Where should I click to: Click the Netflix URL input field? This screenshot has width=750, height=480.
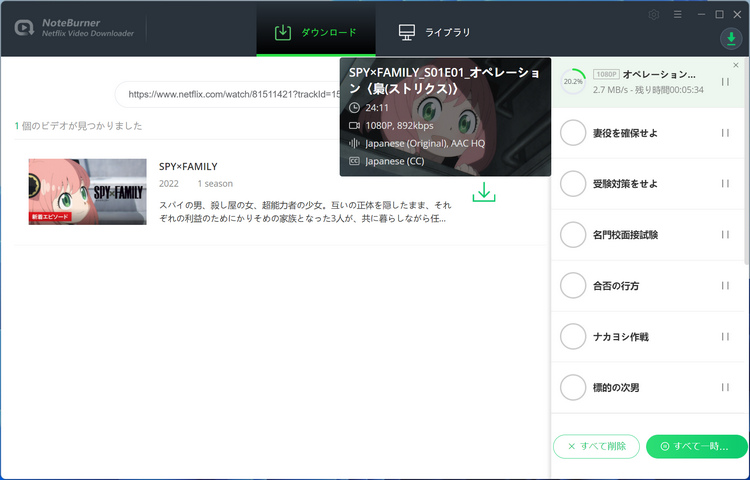pyautogui.click(x=228, y=94)
